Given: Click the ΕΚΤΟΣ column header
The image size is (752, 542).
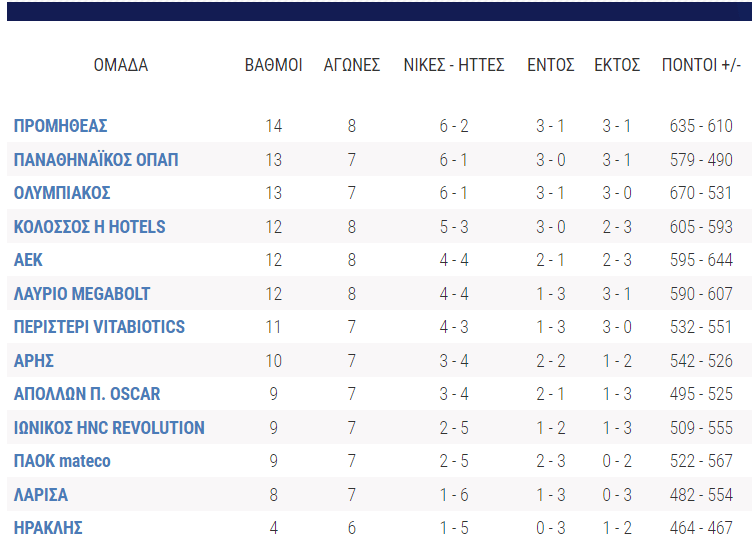Looking at the screenshot, I should pyautogui.click(x=617, y=66).
